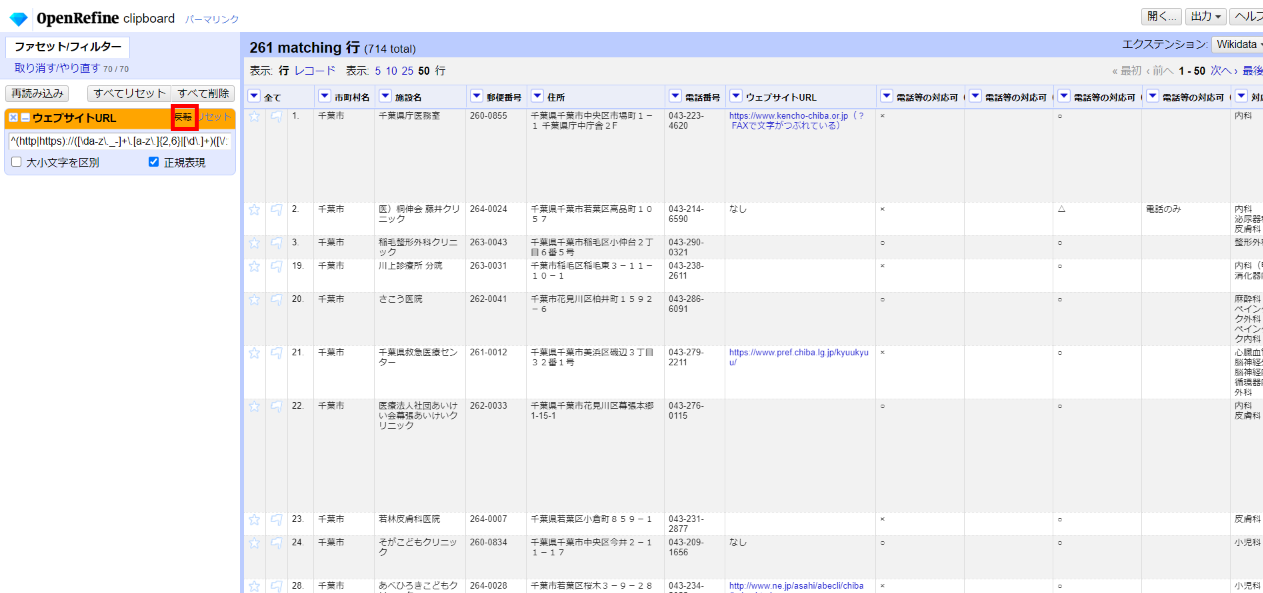This screenshot has height=593, width=1263.
Task: Star row 2 藤井クリニック
Action: [254, 210]
